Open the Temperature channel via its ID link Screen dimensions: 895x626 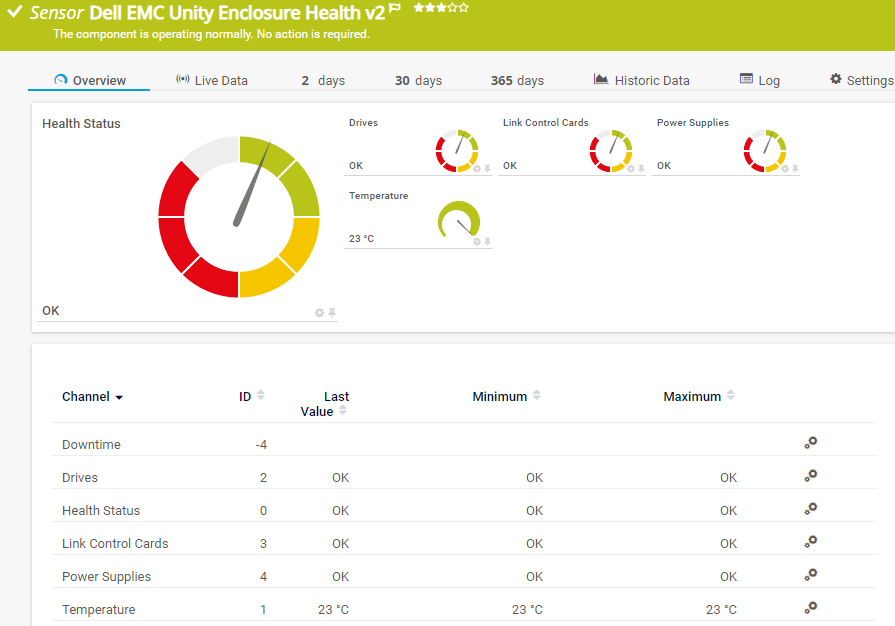pos(262,609)
